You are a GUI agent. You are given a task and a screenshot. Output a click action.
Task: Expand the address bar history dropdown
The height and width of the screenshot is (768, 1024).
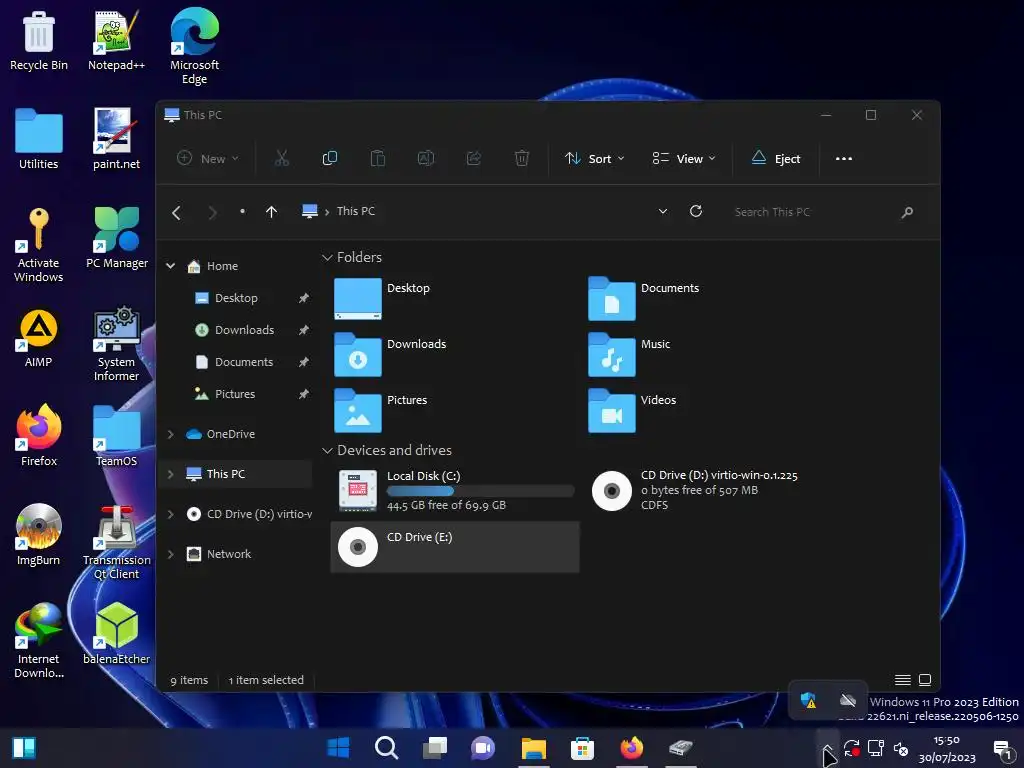[663, 212]
